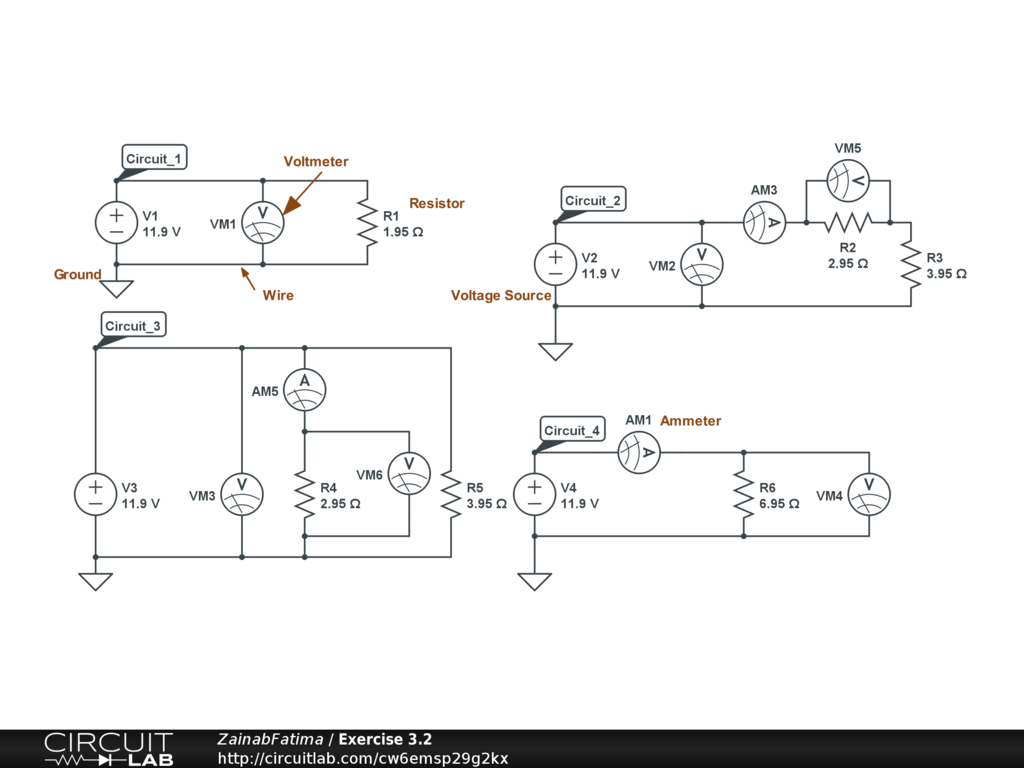The width and height of the screenshot is (1024, 768).
Task: Select the VM2 voltmeter in Circuit_2
Action: click(x=702, y=264)
